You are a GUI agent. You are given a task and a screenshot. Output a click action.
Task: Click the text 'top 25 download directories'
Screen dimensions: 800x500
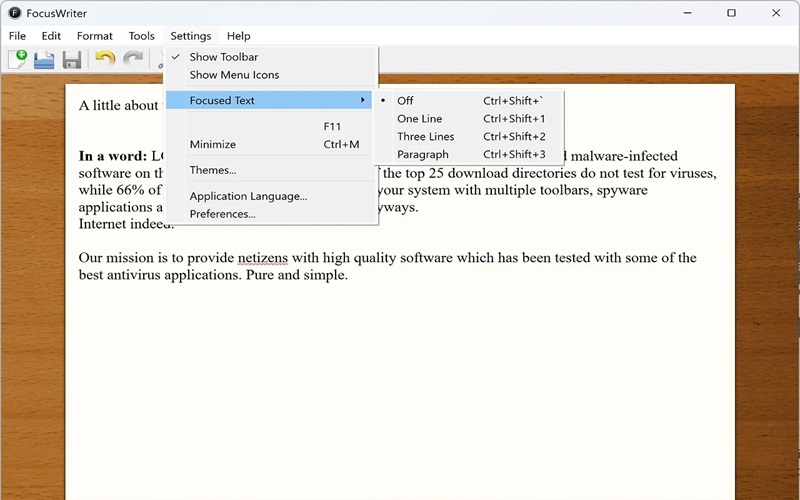pyautogui.click(x=491, y=173)
